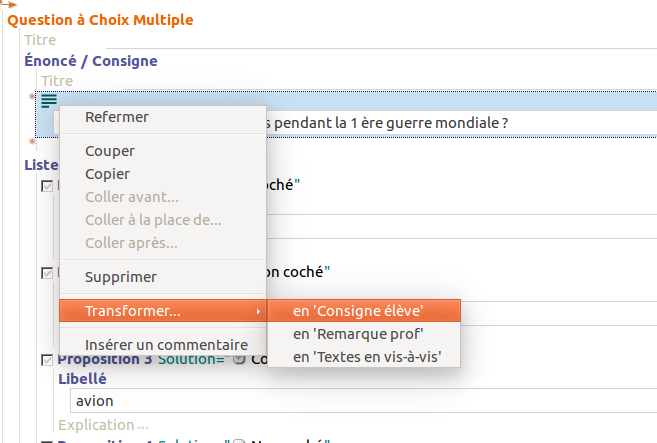The height and width of the screenshot is (443, 657).
Task: Toggle the first proposition's checkbox icon
Action: (x=47, y=186)
